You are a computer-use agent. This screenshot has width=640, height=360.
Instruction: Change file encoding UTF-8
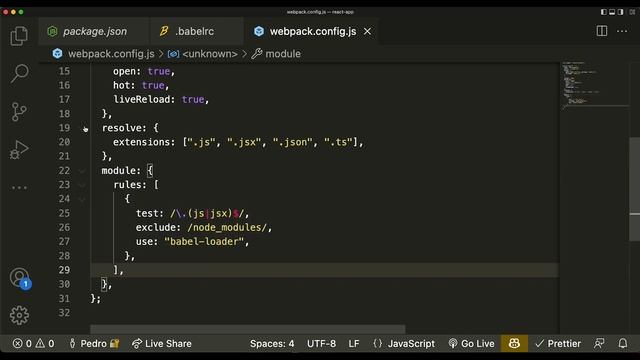321,344
